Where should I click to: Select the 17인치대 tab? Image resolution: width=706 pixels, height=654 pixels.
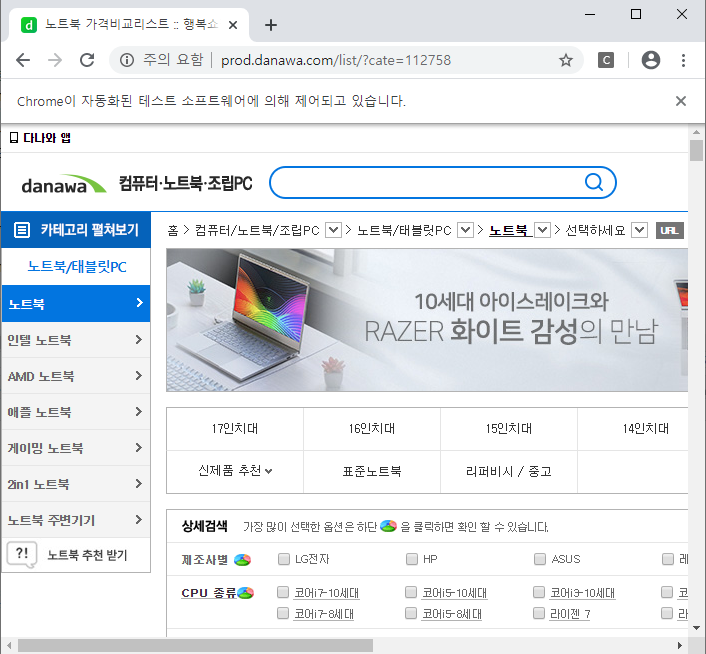pyautogui.click(x=235, y=429)
